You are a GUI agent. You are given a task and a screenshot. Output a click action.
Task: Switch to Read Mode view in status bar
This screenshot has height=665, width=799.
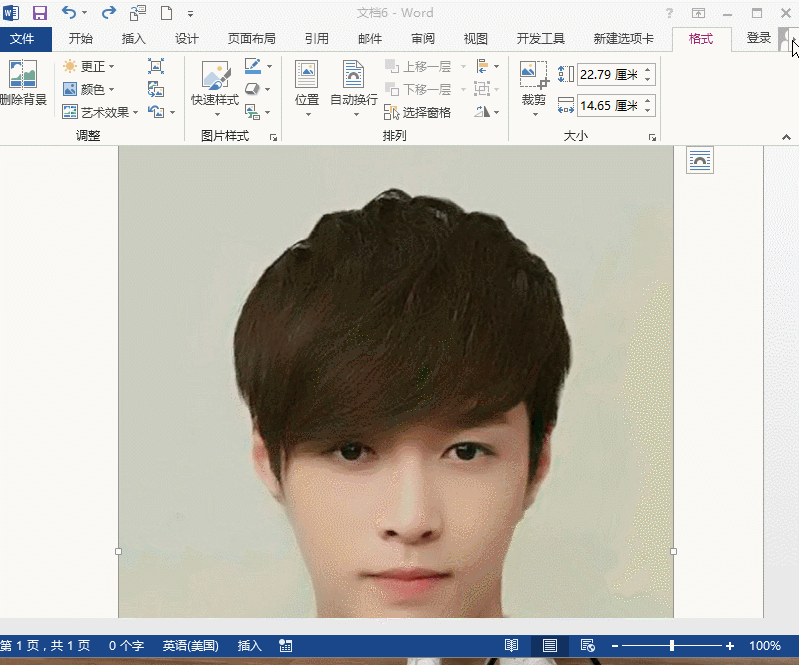tap(511, 646)
